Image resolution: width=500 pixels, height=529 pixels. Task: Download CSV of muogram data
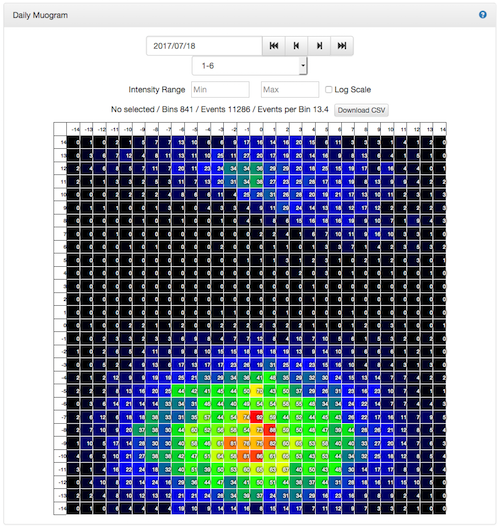point(361,110)
